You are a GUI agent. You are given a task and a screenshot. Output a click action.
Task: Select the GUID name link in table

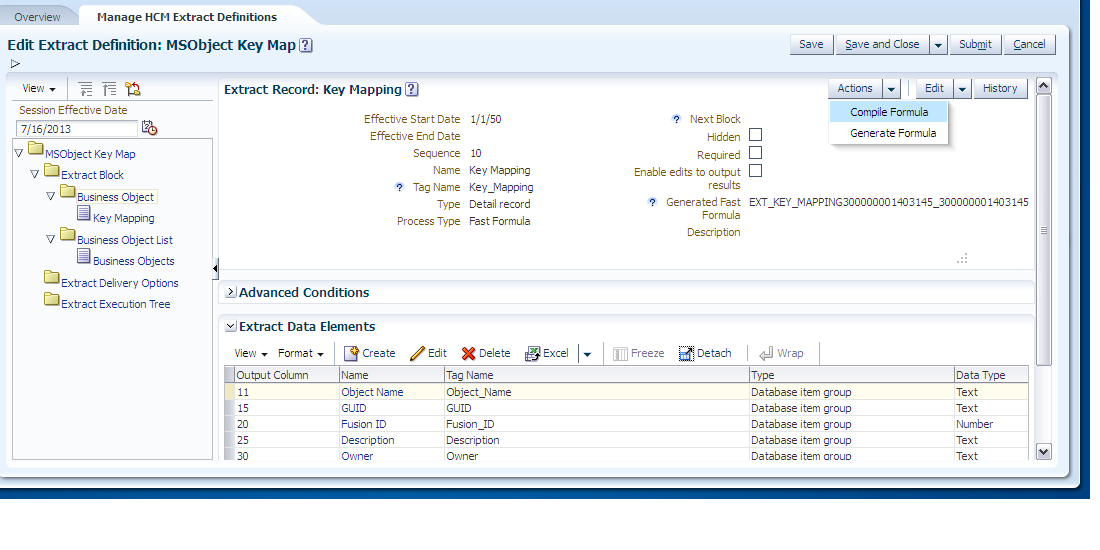[354, 408]
